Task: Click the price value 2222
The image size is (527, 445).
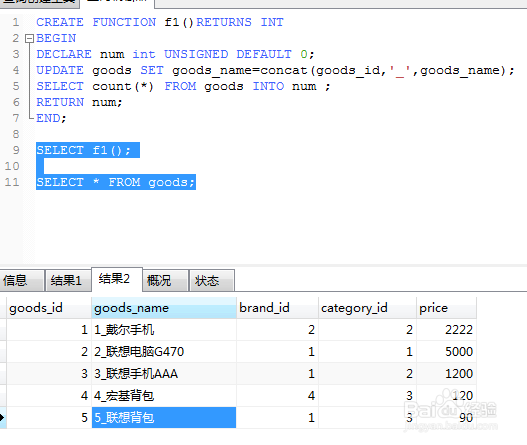Action: coord(459,330)
